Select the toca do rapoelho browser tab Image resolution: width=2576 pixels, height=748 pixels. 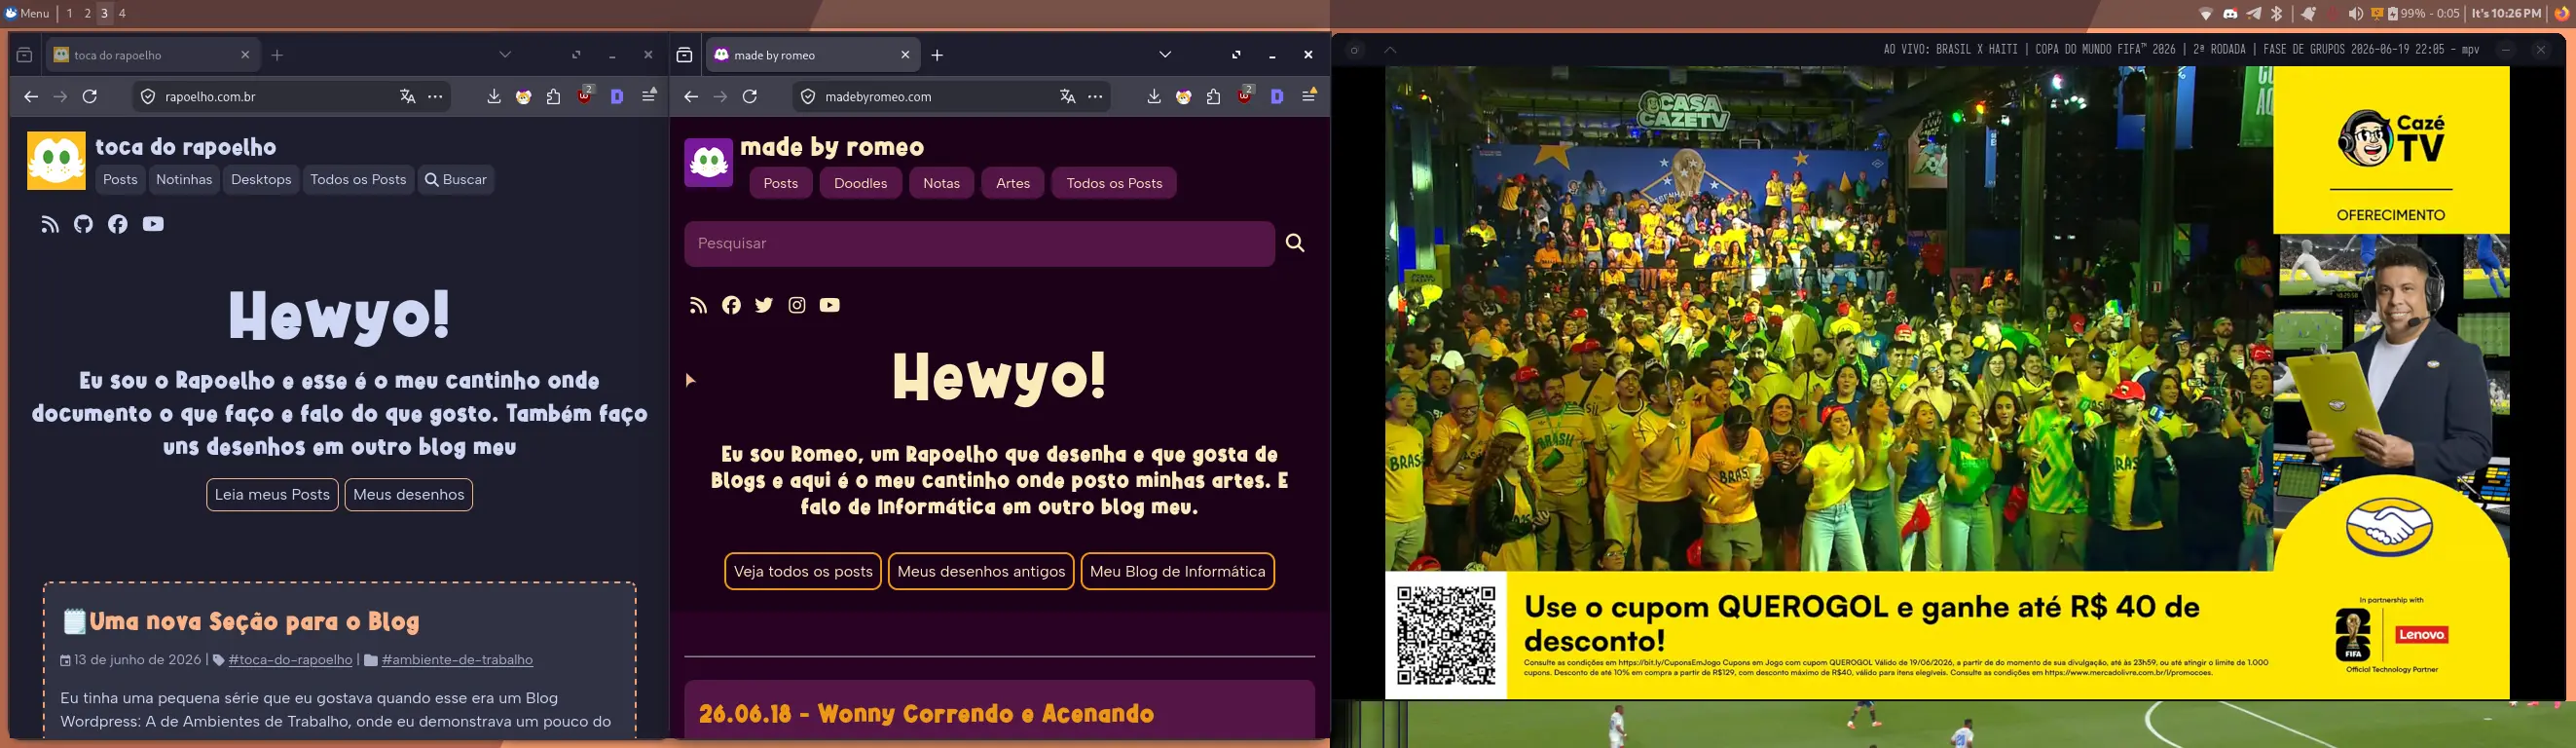coord(153,55)
